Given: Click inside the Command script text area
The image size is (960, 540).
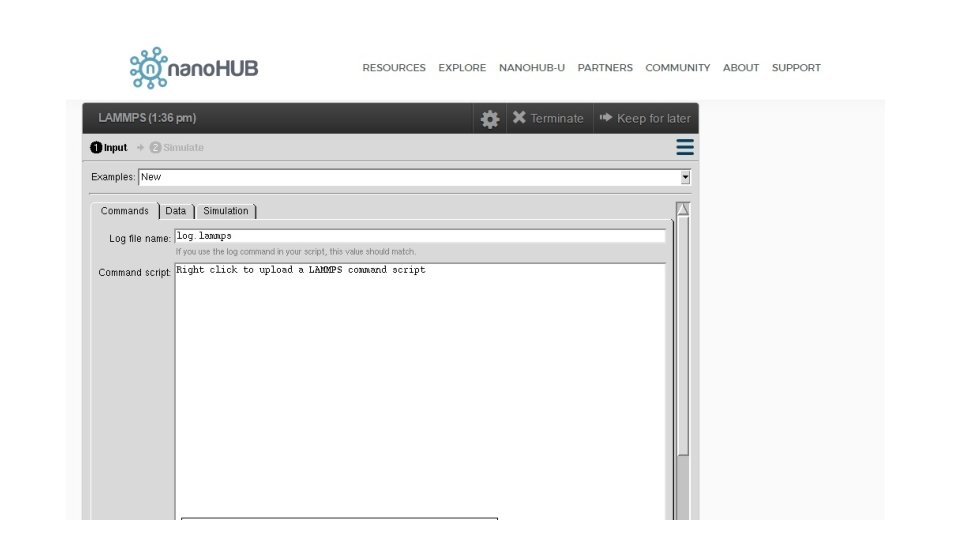Looking at the screenshot, I should (420, 392).
